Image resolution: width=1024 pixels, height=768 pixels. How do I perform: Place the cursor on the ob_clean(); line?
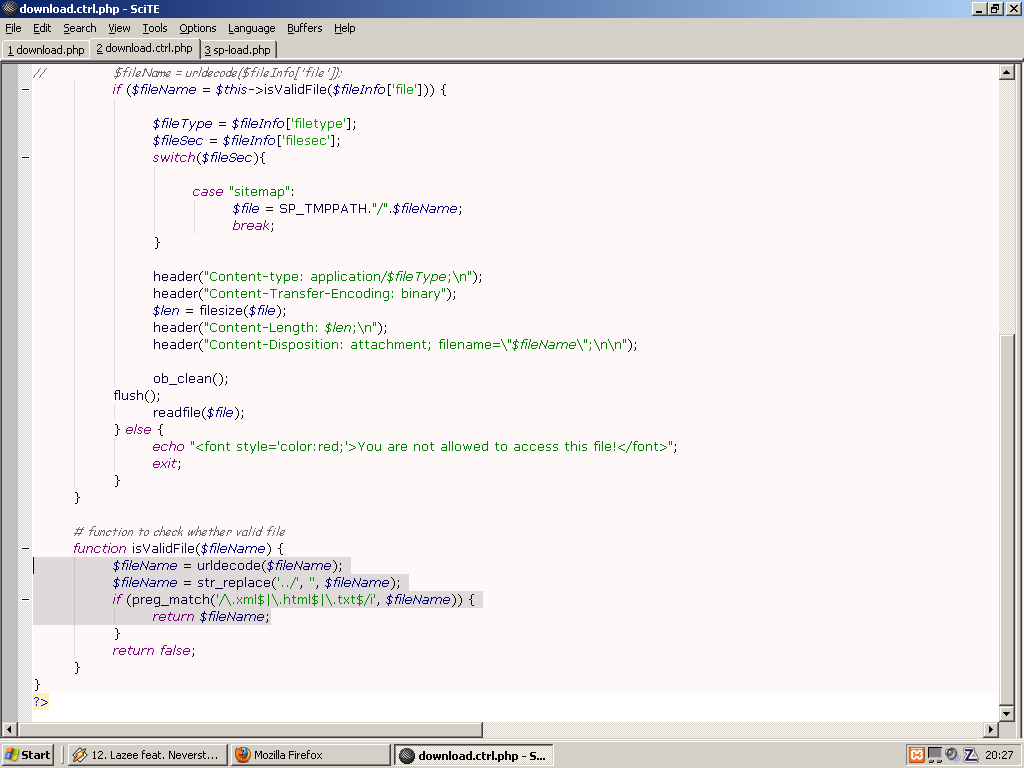click(x=191, y=379)
